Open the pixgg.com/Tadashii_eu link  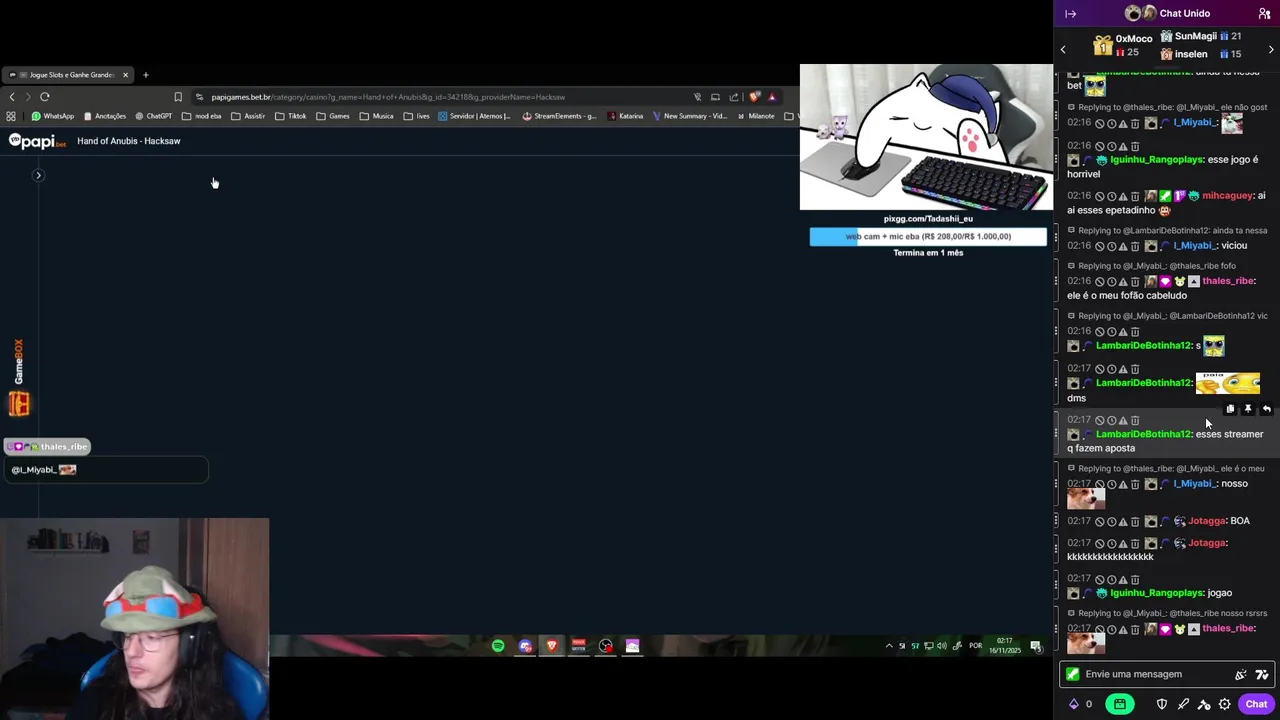[x=928, y=219]
